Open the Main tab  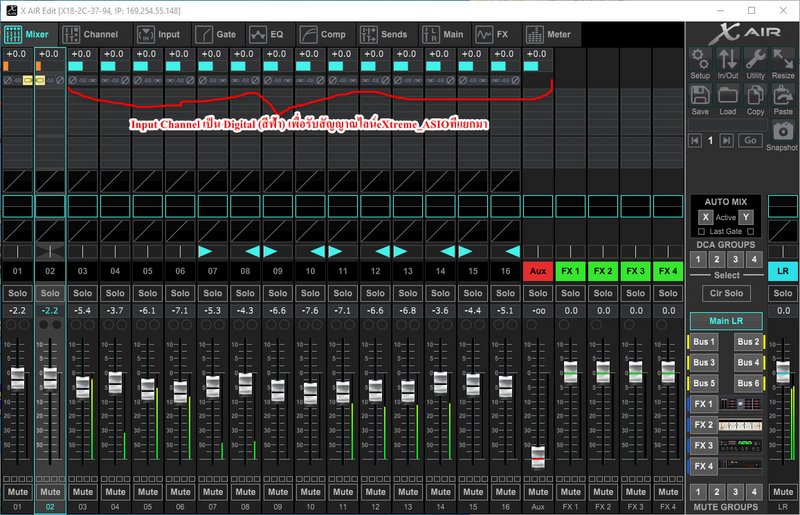tap(443, 34)
